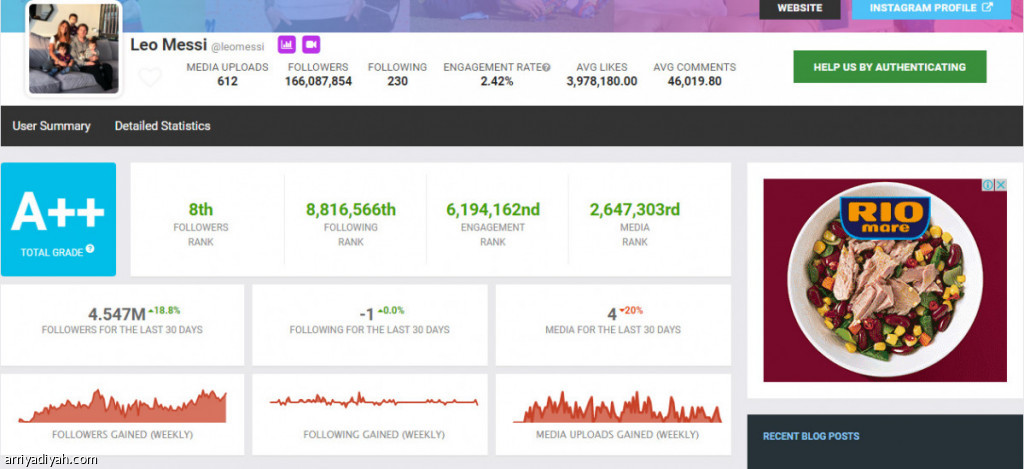
Task: Click the ad info icon on advertisement
Action: 988,185
